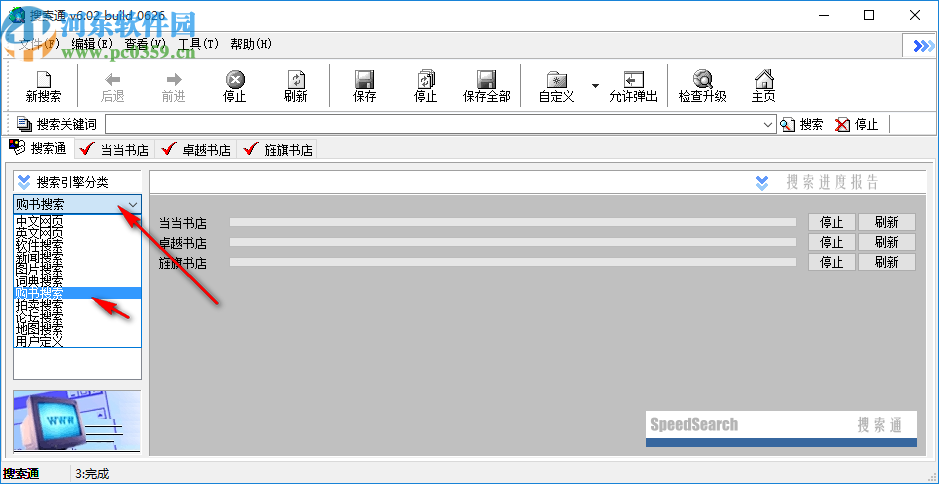Click the 后退 back arrow
Screen dimensions: 939x484
[x=112, y=86]
